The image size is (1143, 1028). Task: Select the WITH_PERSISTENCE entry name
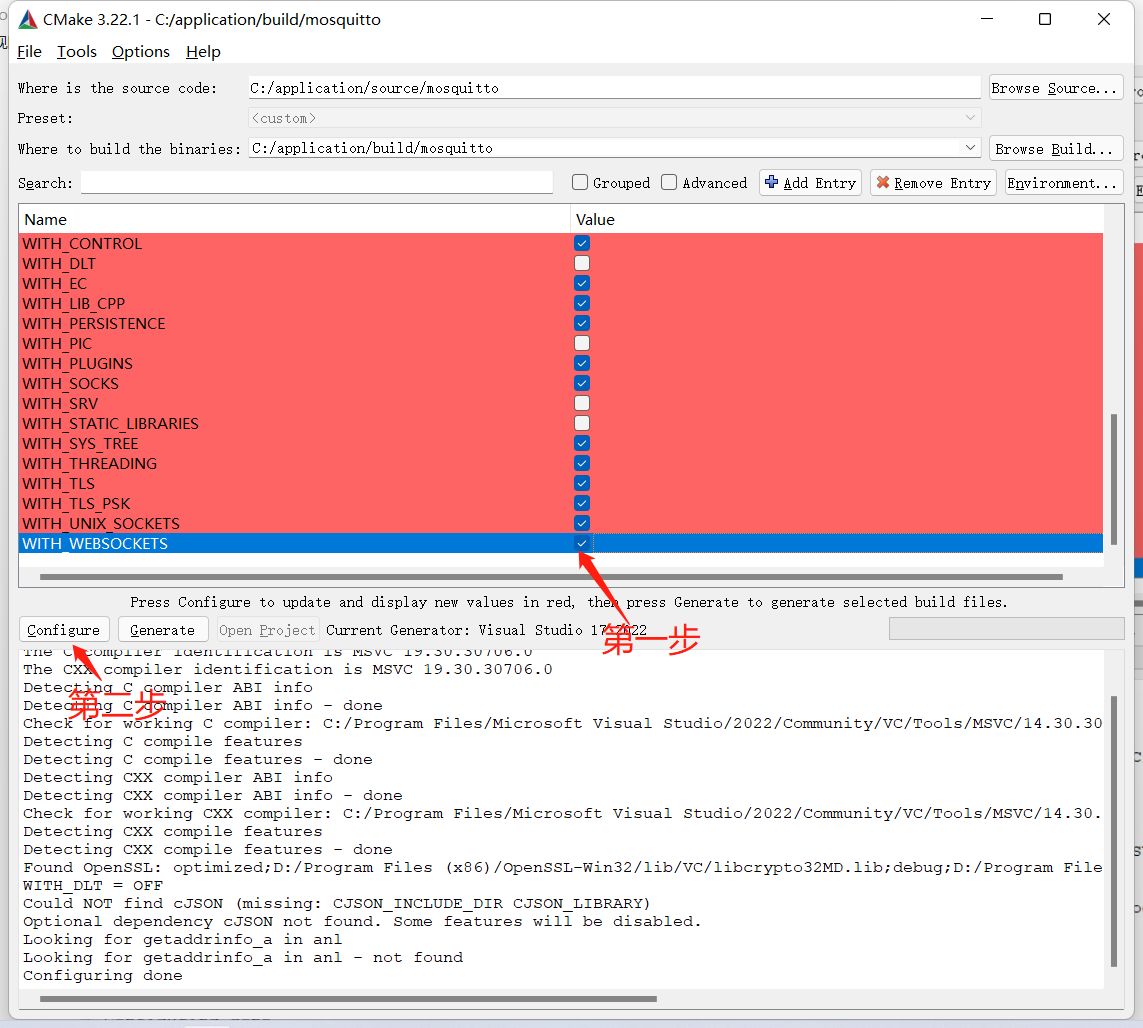click(94, 324)
